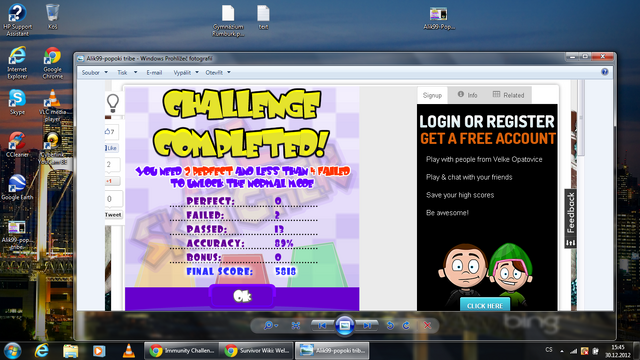Viewport: 640px width, 360px height.
Task: Open the zoom magnifier control
Action: (x=270, y=326)
